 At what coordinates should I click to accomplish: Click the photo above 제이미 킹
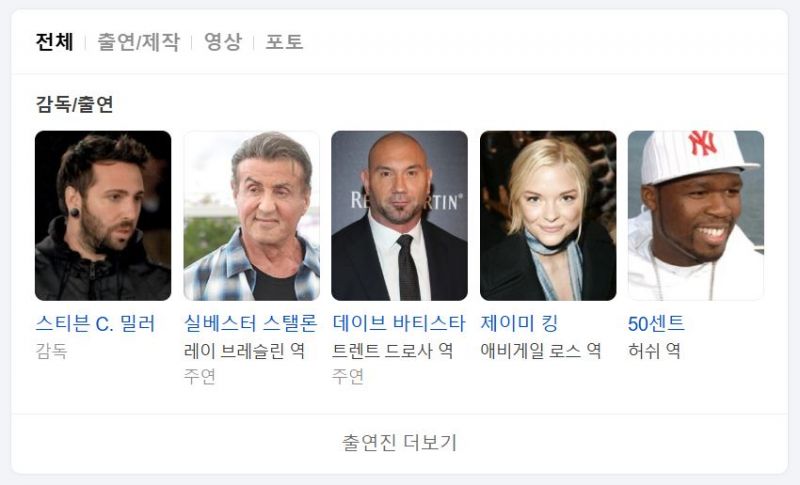tap(548, 215)
